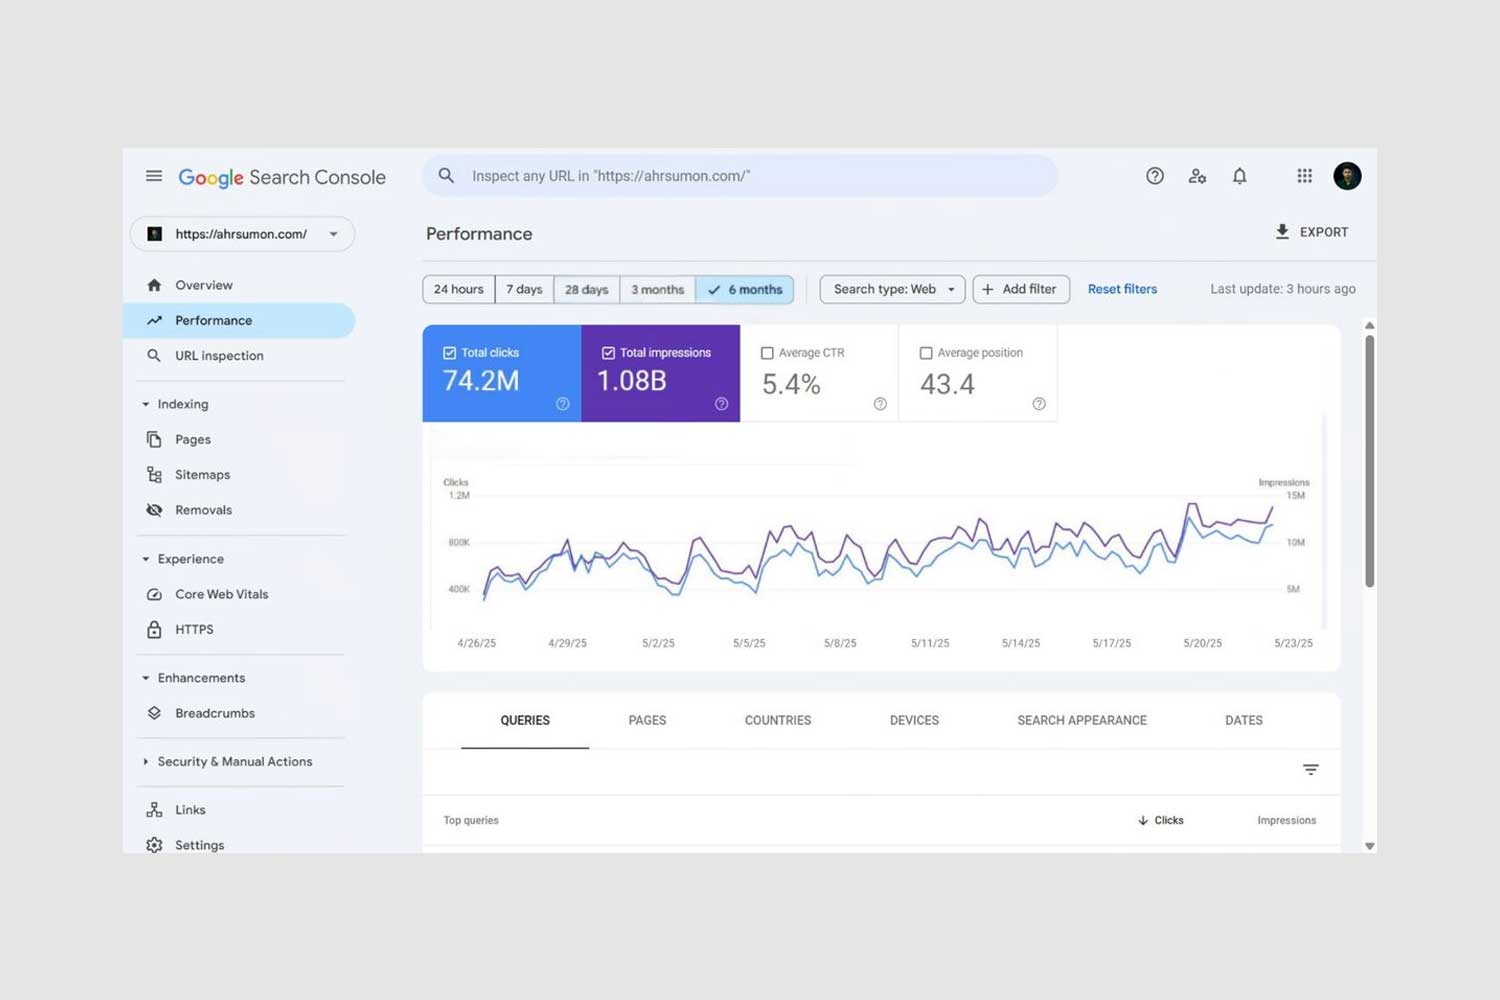Click the vertical scrollbar thumb
The width and height of the screenshot is (1500, 1000).
point(1370,460)
